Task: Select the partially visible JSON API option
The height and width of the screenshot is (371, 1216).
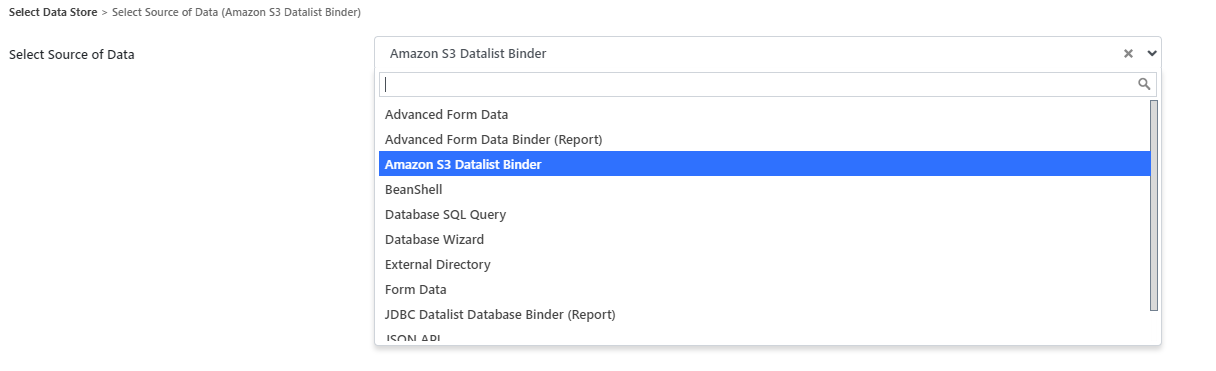Action: coord(764,336)
